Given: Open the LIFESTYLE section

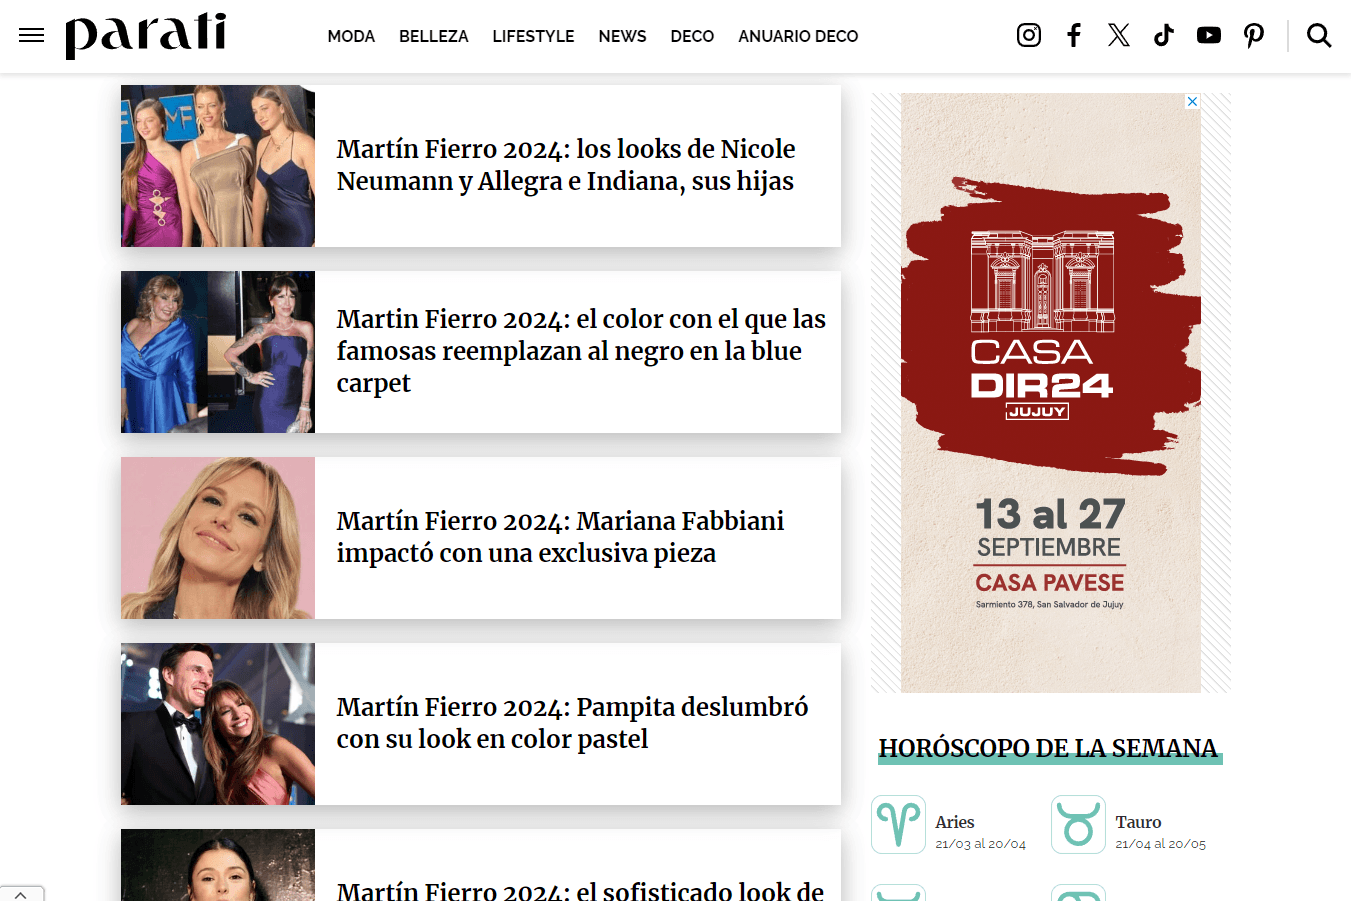Looking at the screenshot, I should [x=533, y=36].
